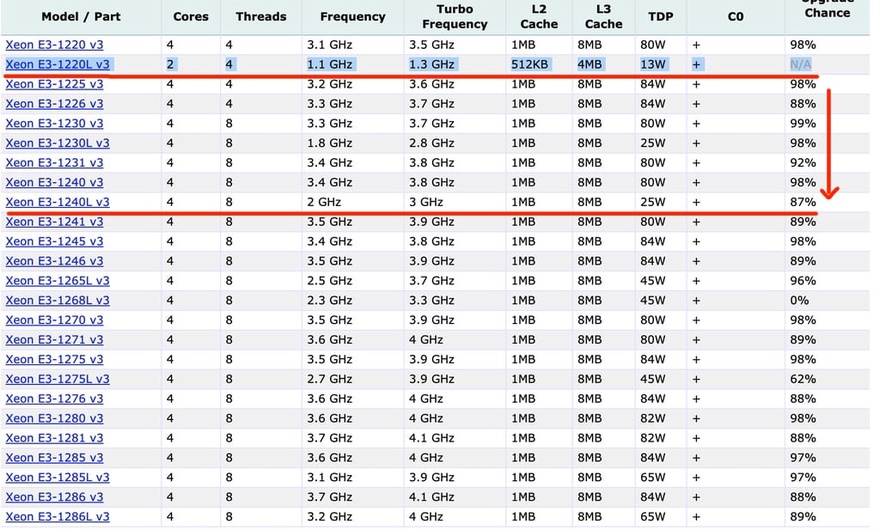880x530 pixels.
Task: Open the Xeon E3-1285L v3 link
Action: 57,477
